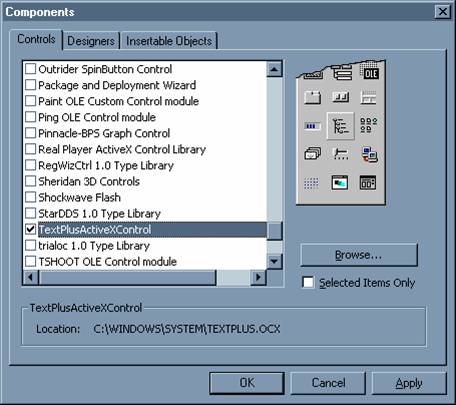Click the dotted grid icon in the preview
Screen dimensions: 456x405
coord(311,183)
